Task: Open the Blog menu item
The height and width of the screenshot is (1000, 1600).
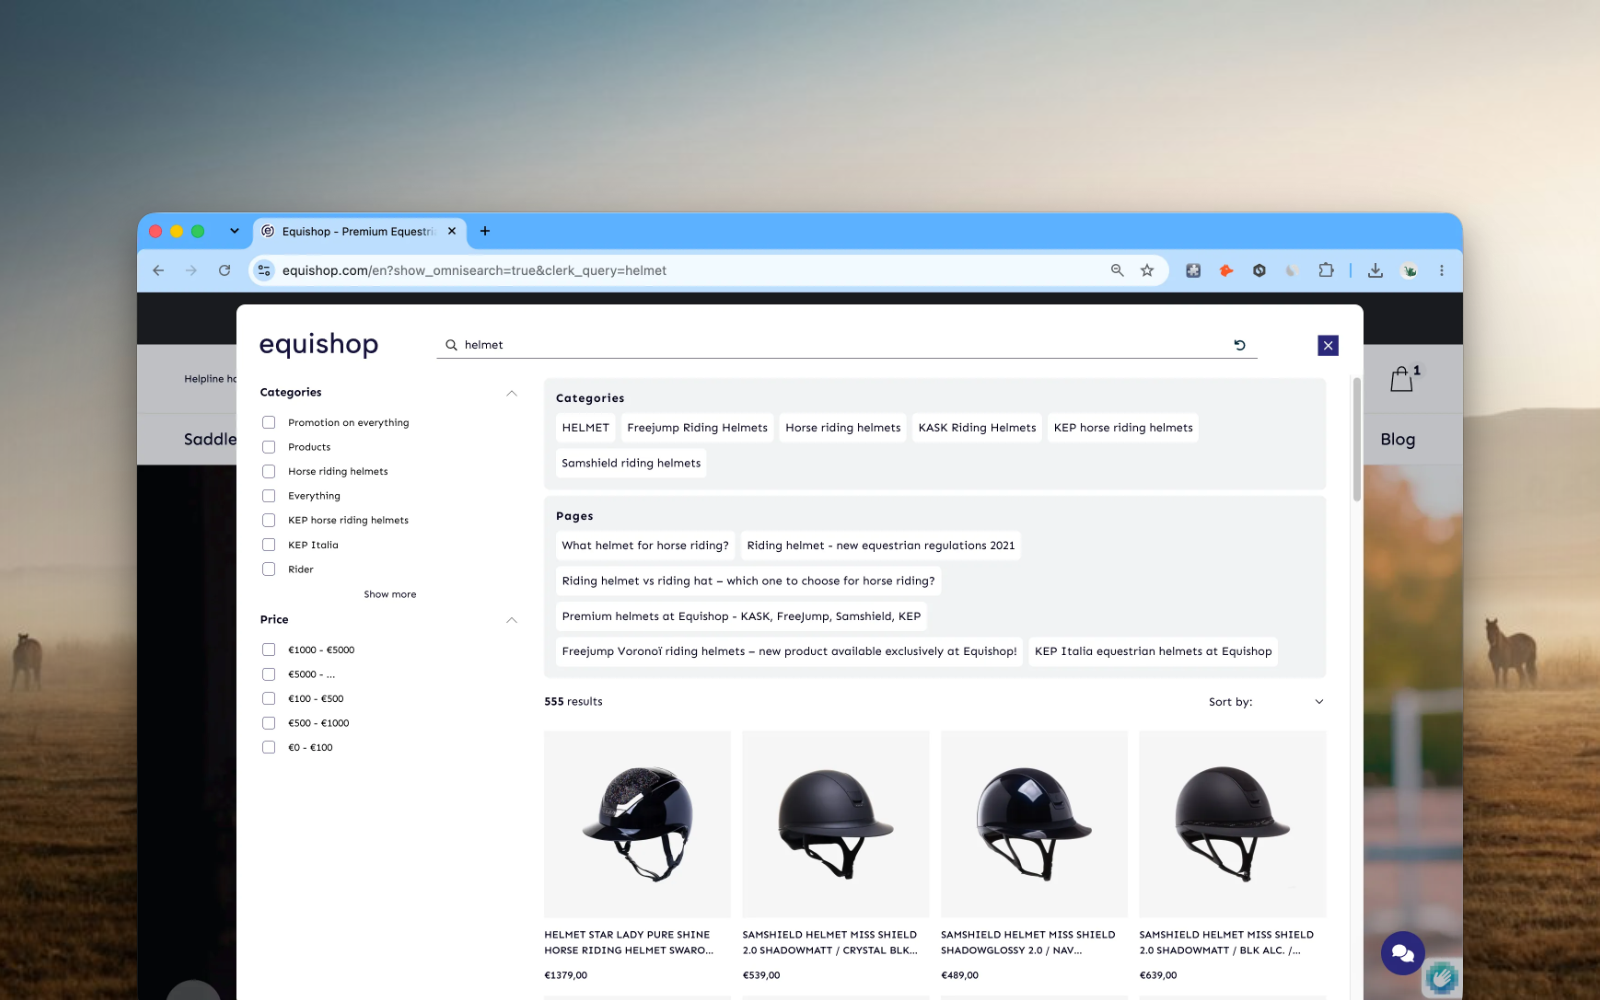Action: pyautogui.click(x=1398, y=439)
